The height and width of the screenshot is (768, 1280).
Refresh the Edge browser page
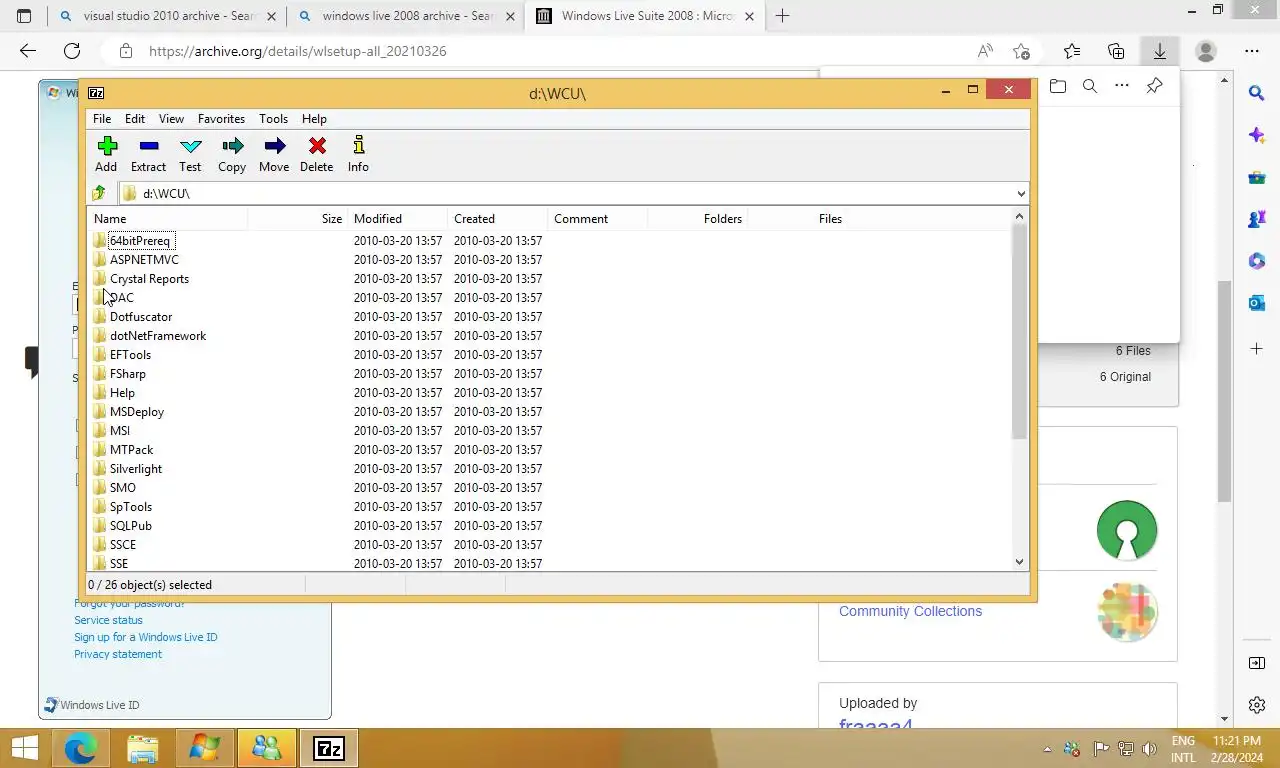click(x=72, y=51)
